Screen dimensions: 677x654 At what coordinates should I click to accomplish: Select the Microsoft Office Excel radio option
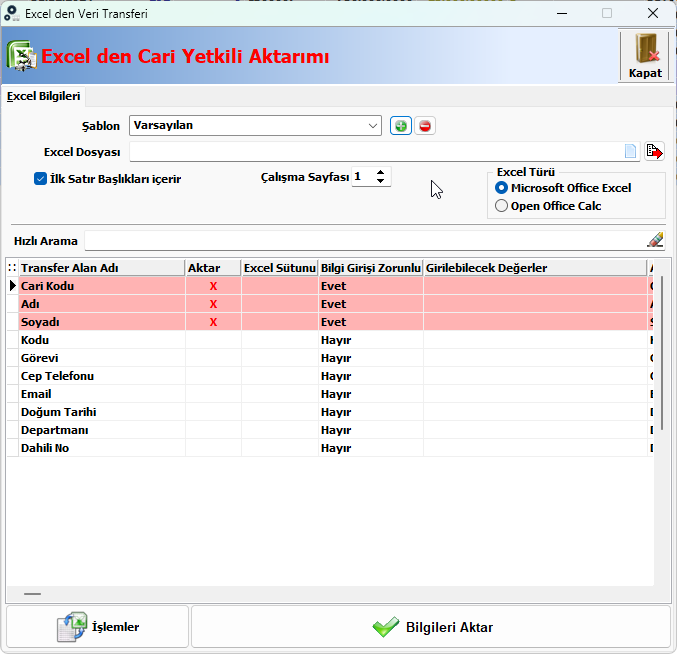tap(501, 188)
